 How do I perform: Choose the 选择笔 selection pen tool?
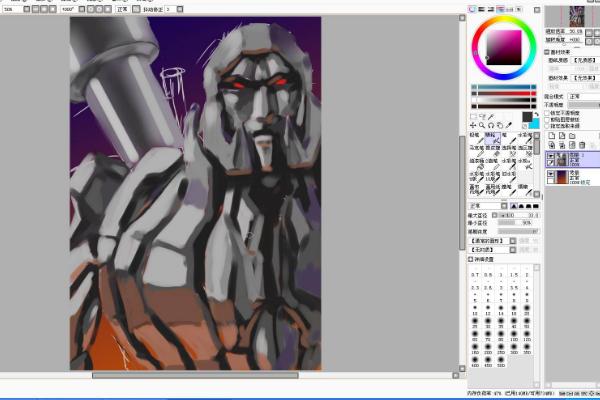coord(509,152)
